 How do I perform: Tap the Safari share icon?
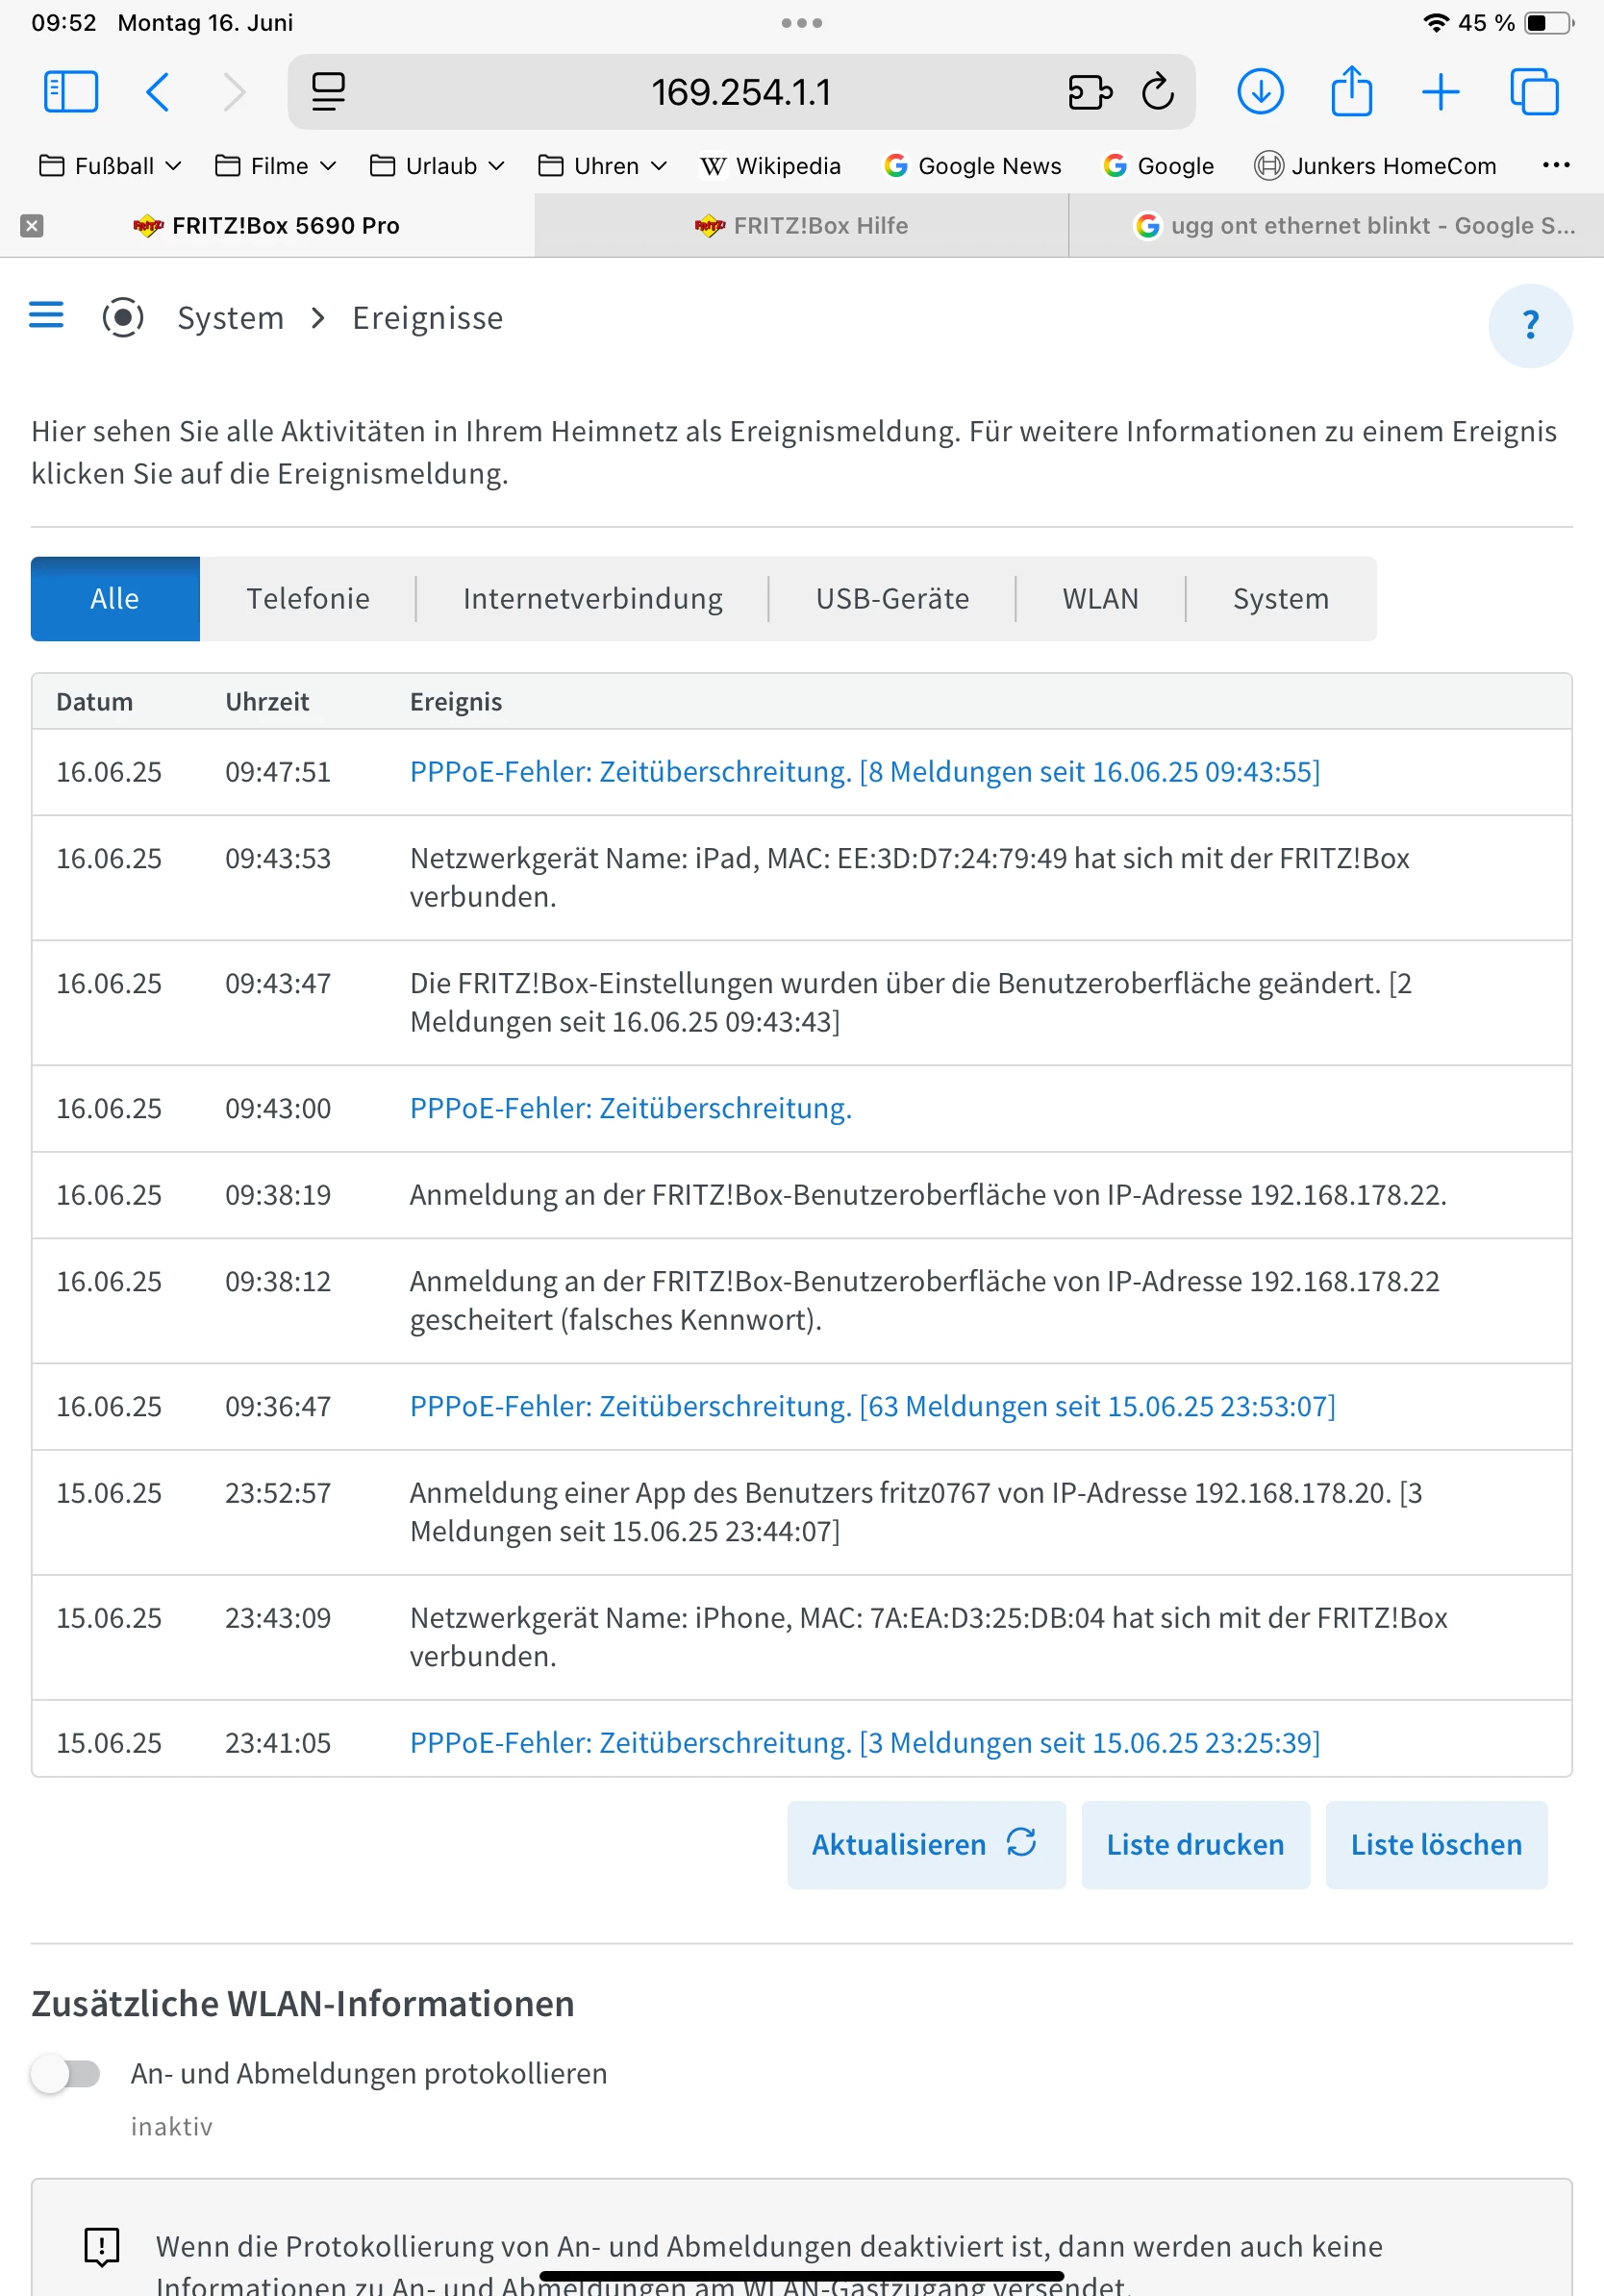point(1350,92)
